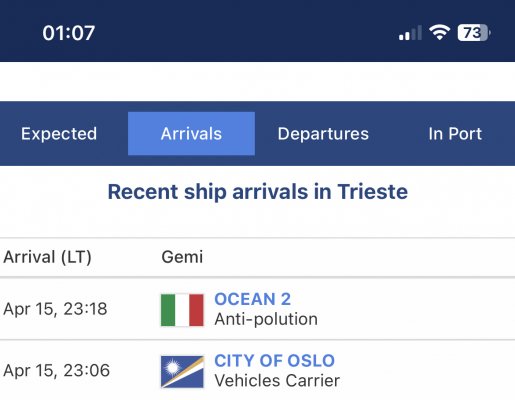The height and width of the screenshot is (400, 515).
Task: Click the Marshall Islands flag icon
Action: coord(182,372)
